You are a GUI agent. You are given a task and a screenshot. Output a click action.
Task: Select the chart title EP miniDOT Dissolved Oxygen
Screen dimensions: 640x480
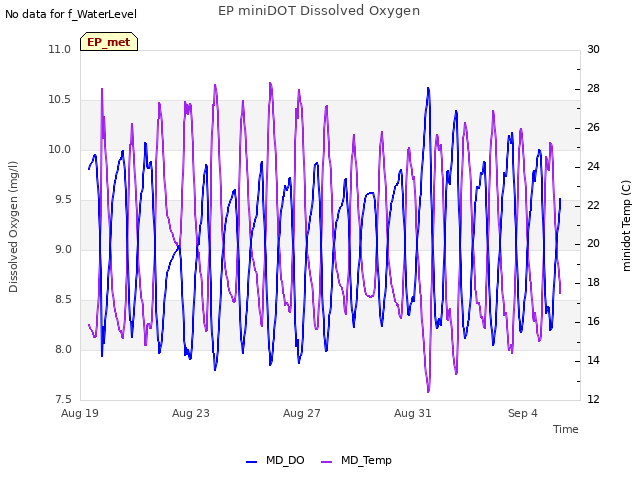pyautogui.click(x=319, y=11)
